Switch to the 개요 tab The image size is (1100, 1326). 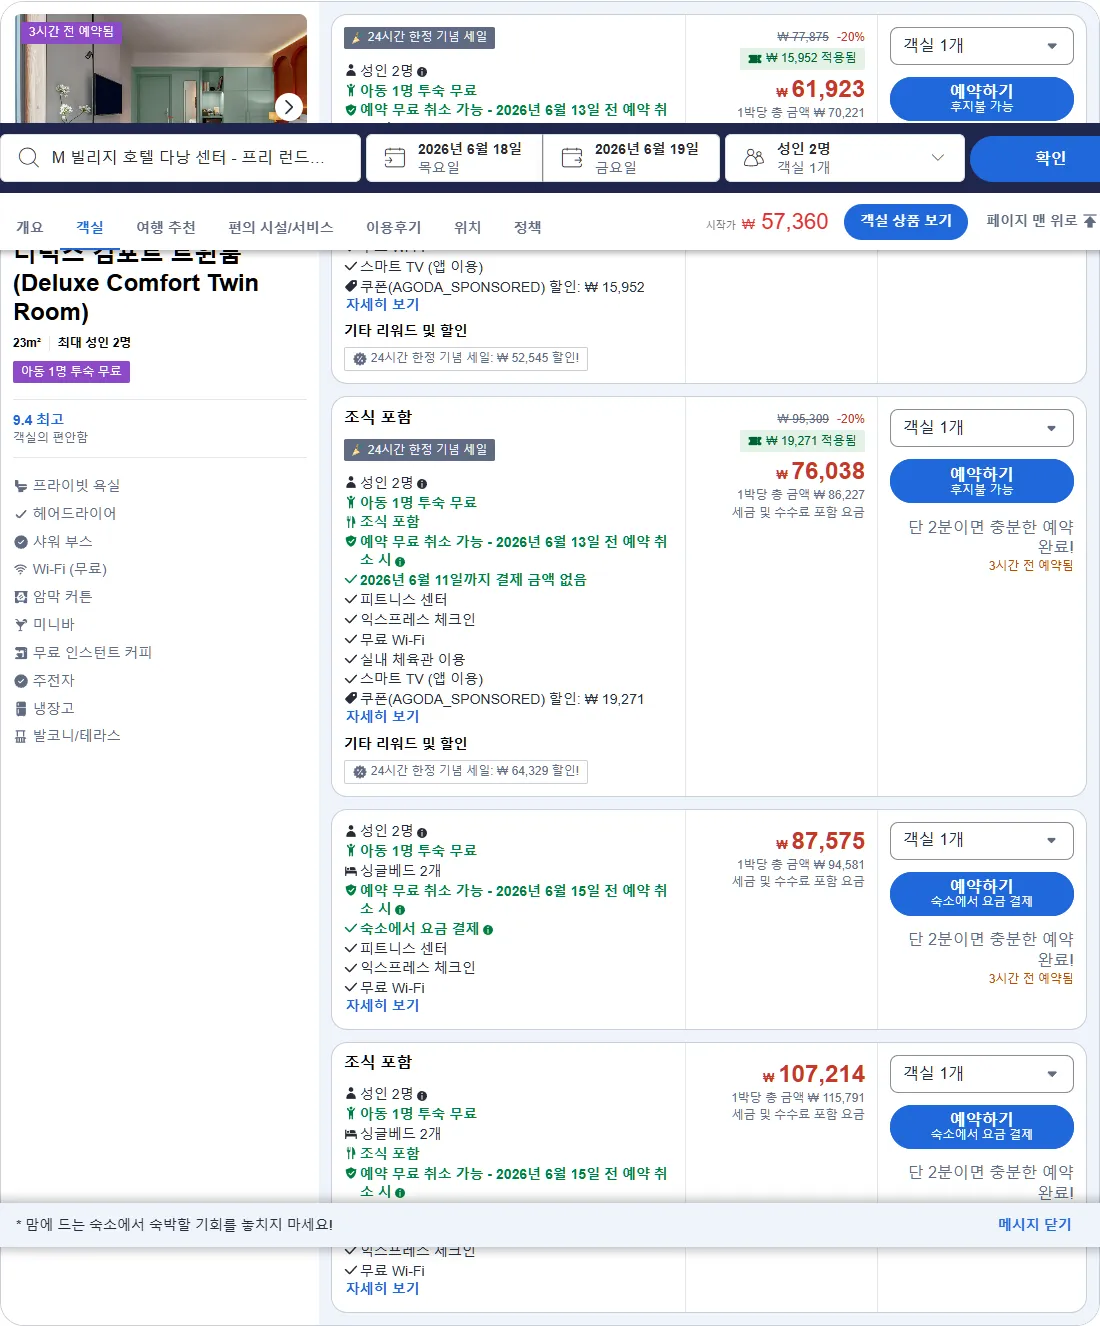click(x=30, y=227)
